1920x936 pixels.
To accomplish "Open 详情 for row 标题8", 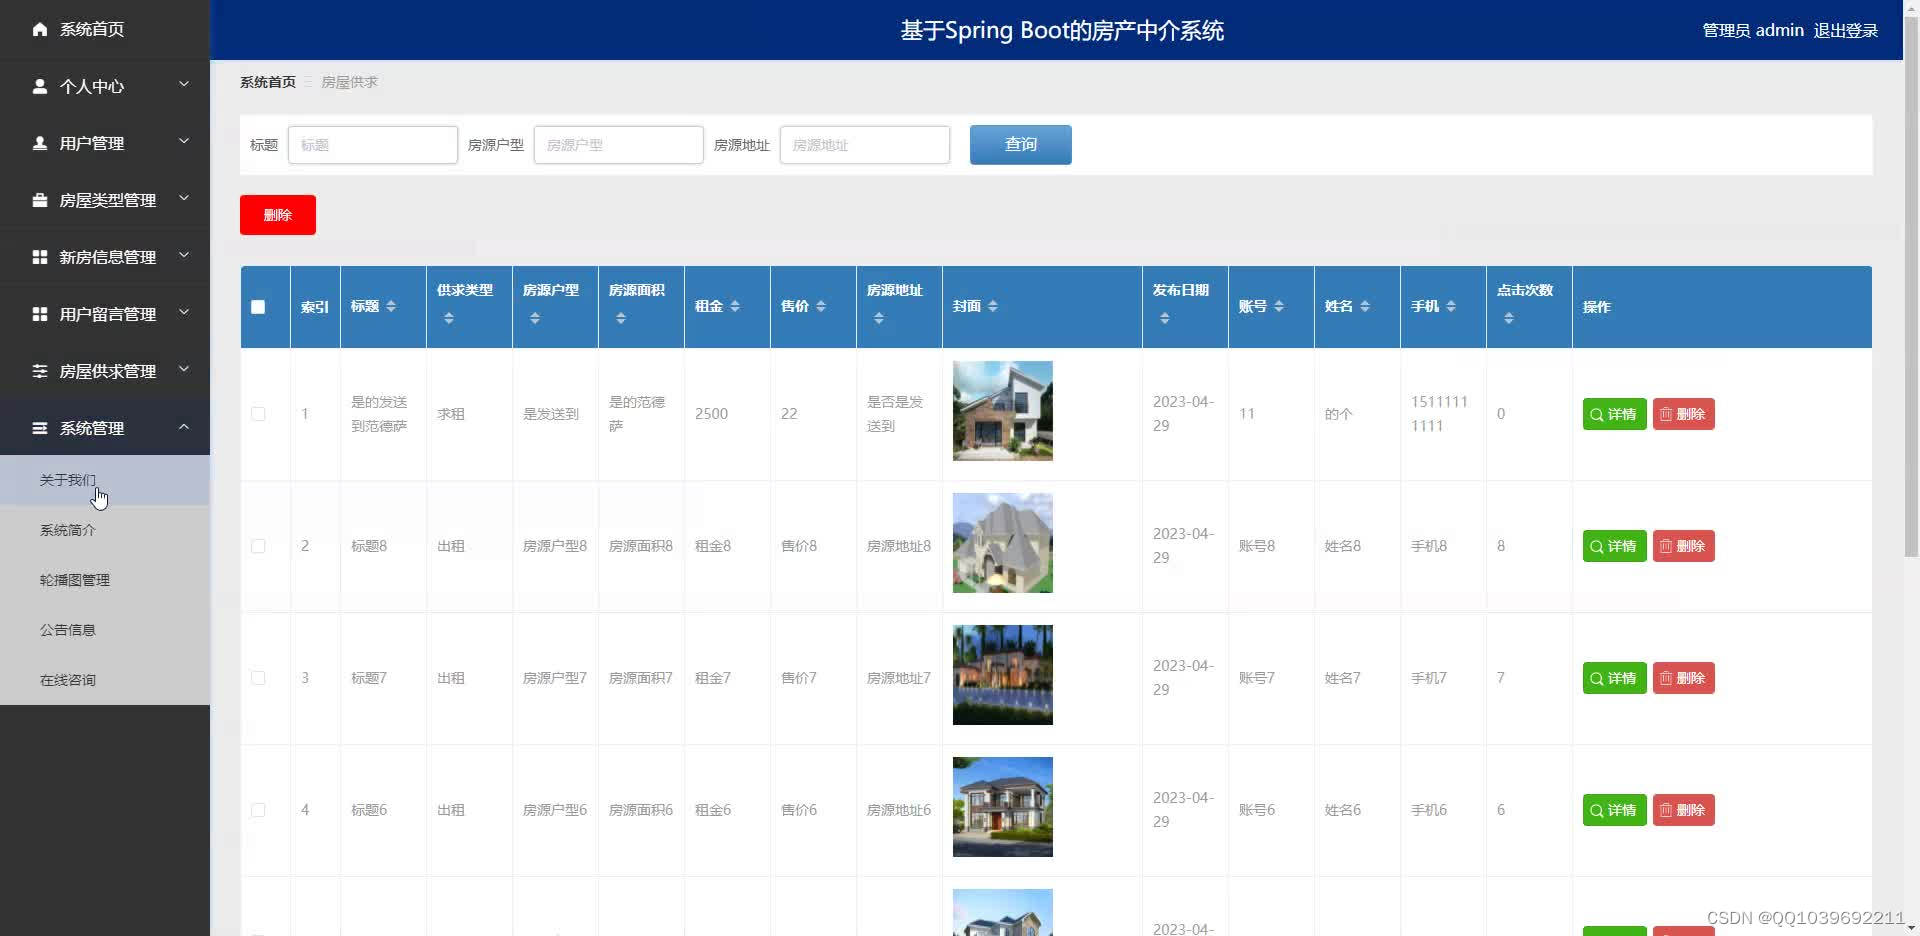I will (1614, 546).
